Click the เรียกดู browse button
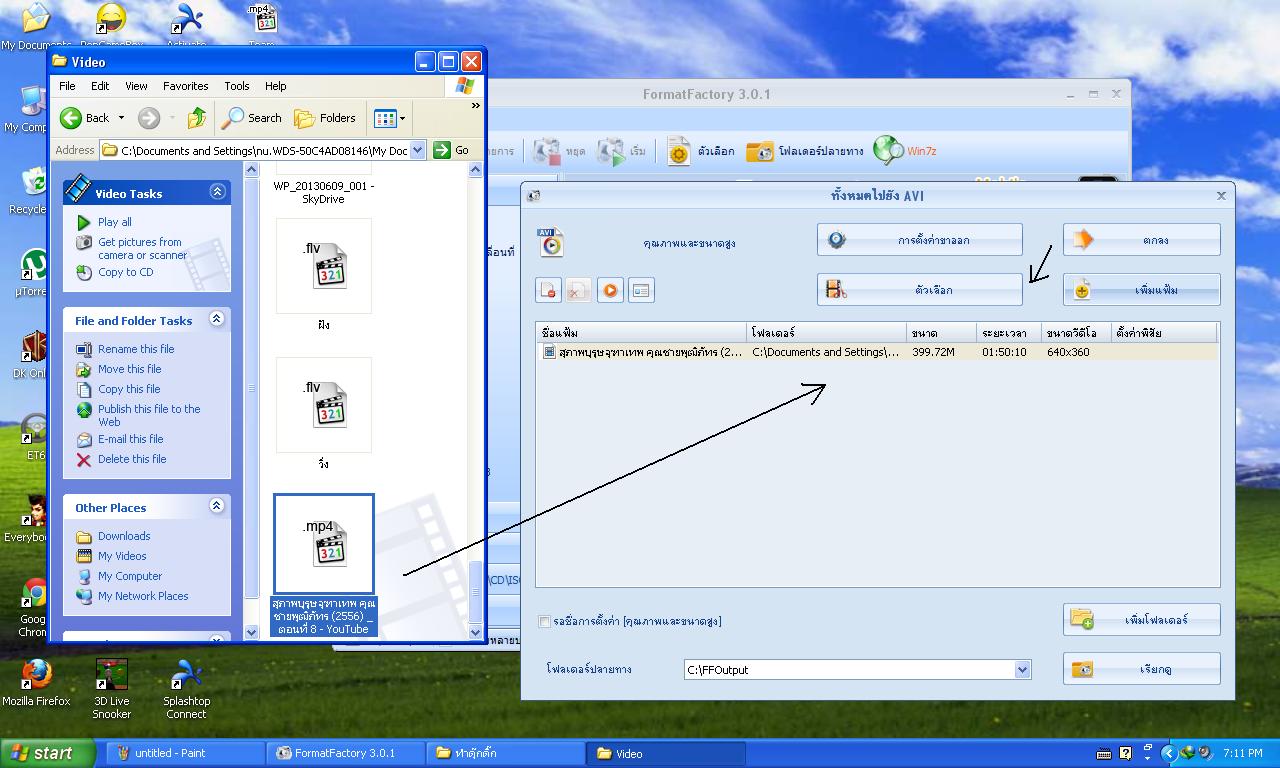Image resolution: width=1280 pixels, height=768 pixels. click(x=1141, y=669)
